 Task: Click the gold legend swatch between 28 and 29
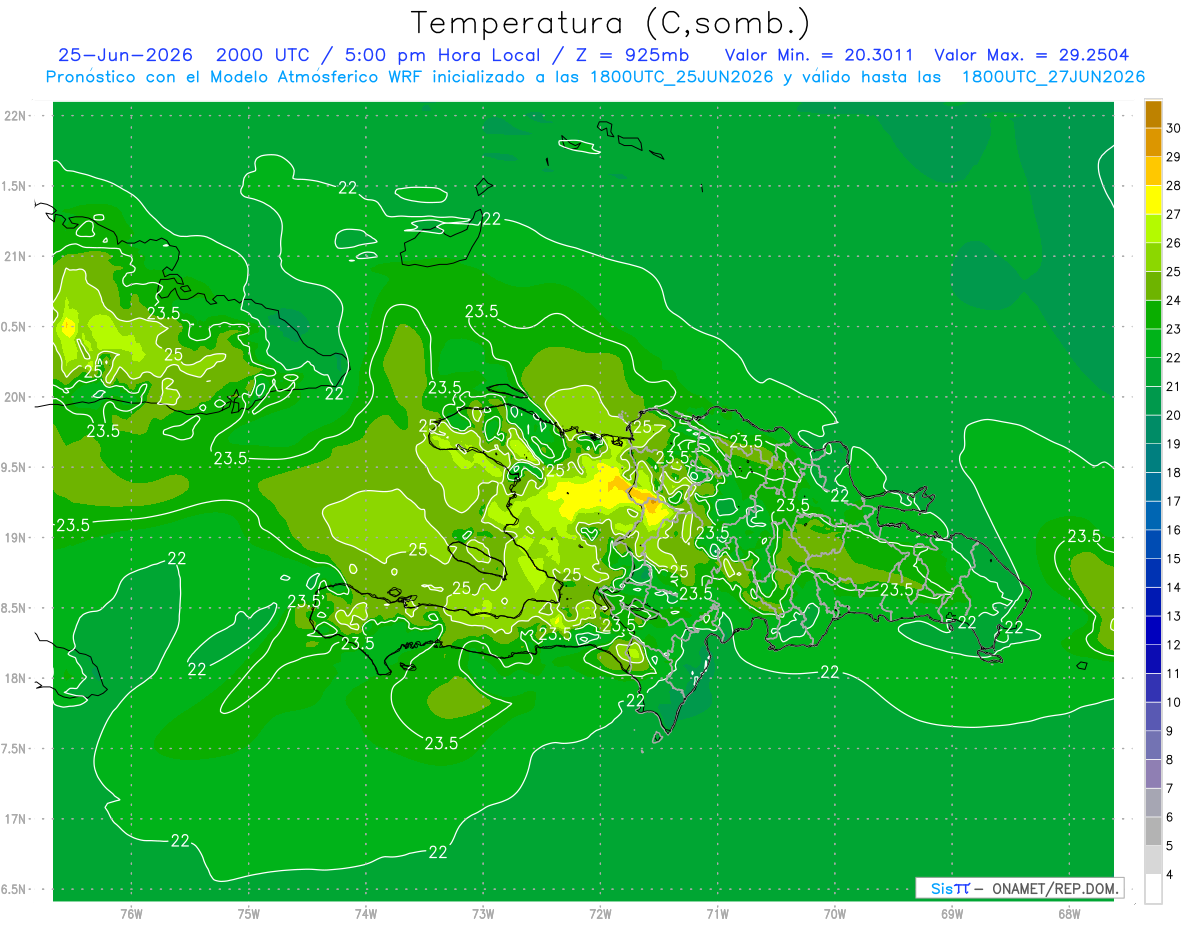[1153, 172]
